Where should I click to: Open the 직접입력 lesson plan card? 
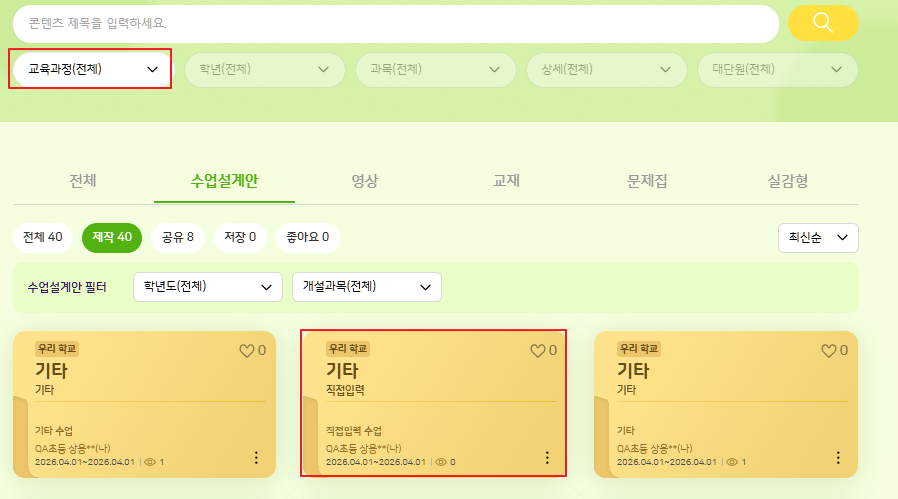[x=434, y=400]
